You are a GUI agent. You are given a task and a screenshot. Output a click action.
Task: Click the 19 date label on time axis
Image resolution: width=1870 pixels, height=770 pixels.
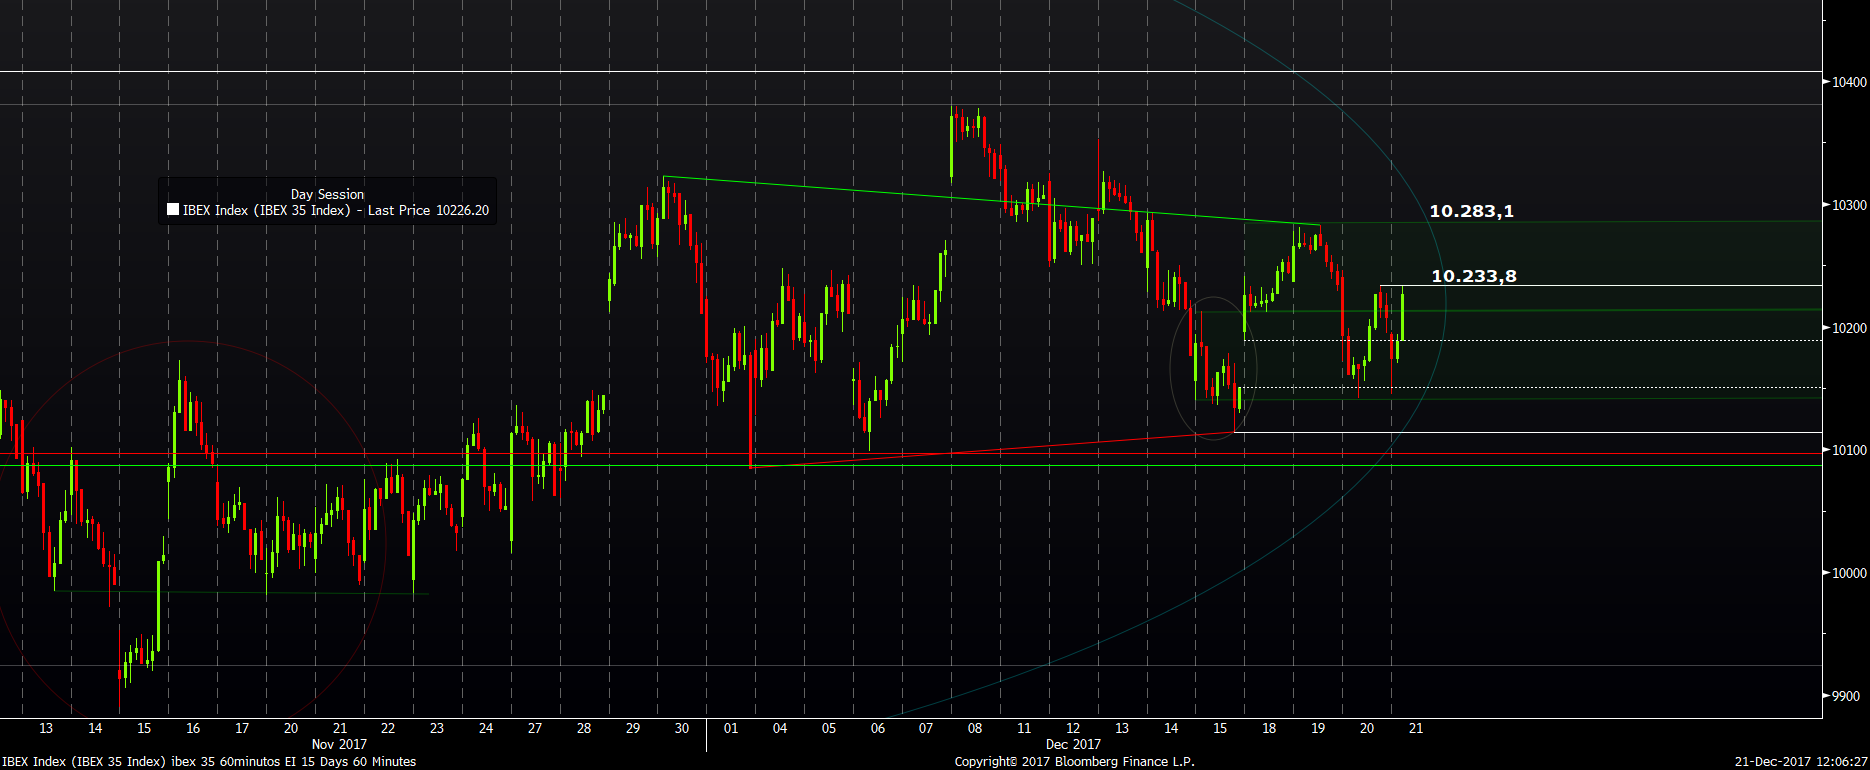point(1318,728)
